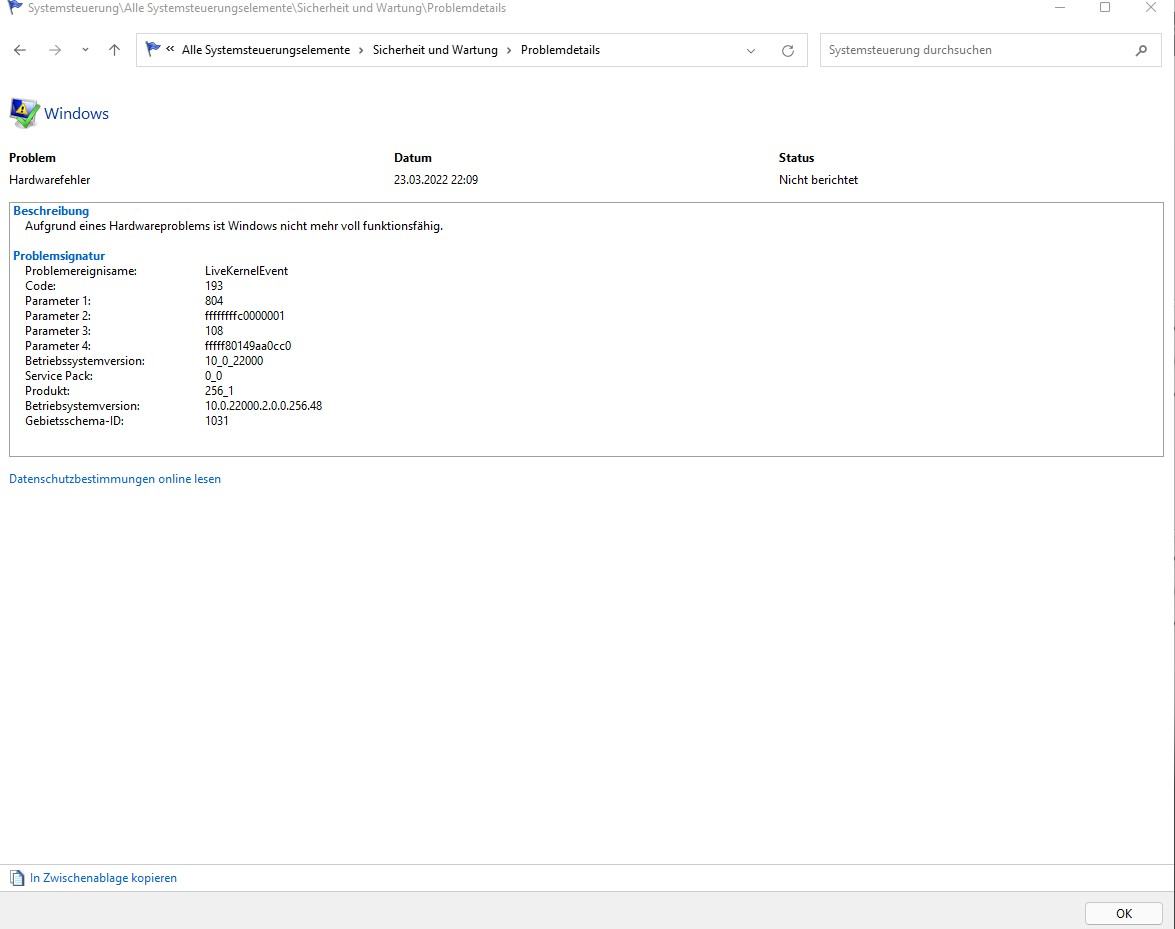The height and width of the screenshot is (929, 1175).
Task: Refresh the page with reload icon
Action: point(788,50)
